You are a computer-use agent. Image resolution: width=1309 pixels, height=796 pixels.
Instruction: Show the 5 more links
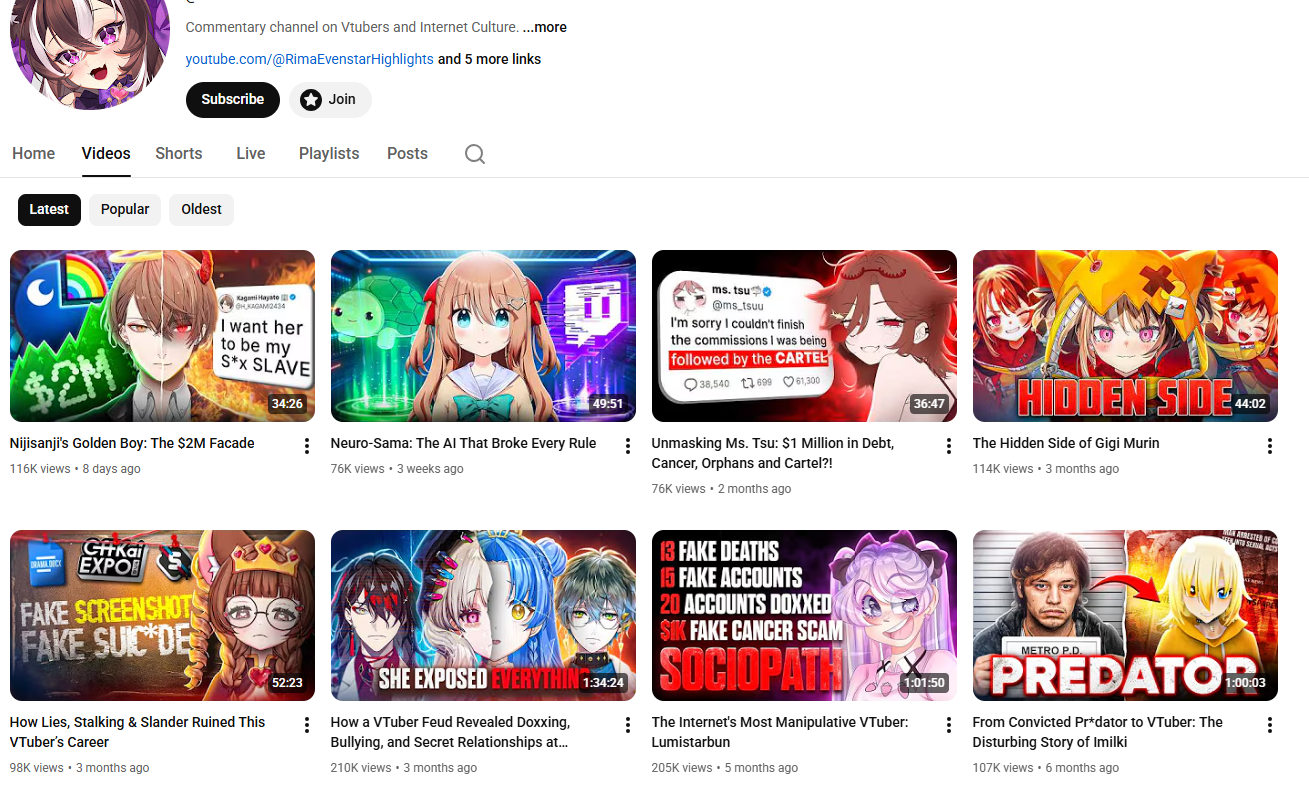pos(489,59)
